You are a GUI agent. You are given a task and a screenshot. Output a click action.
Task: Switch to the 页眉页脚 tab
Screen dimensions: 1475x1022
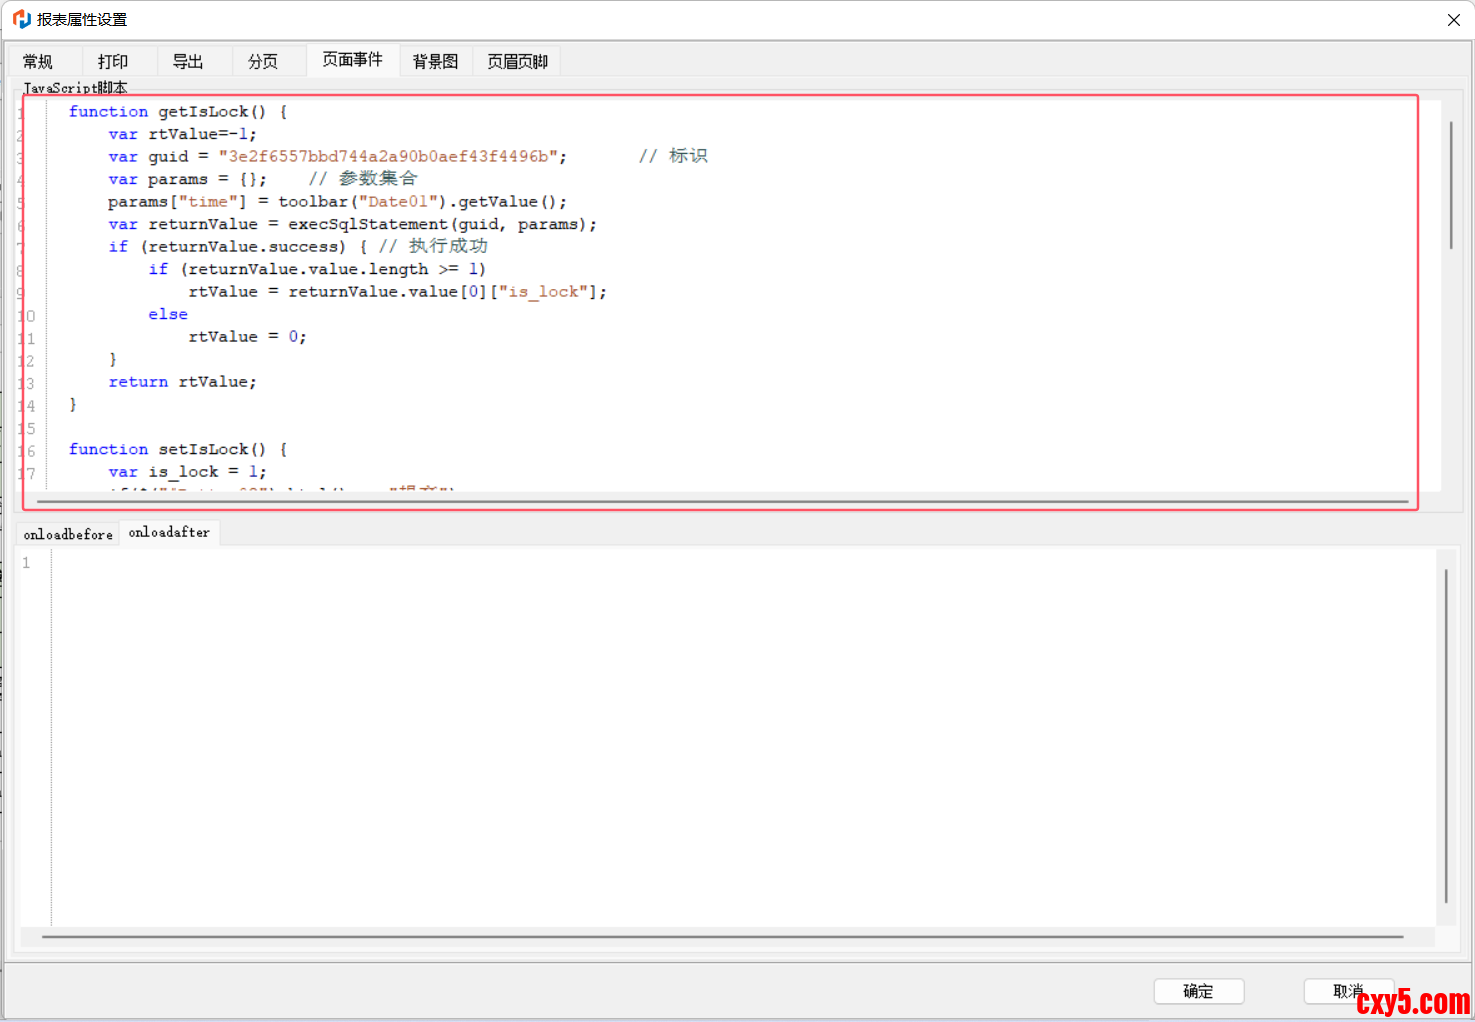click(x=517, y=62)
